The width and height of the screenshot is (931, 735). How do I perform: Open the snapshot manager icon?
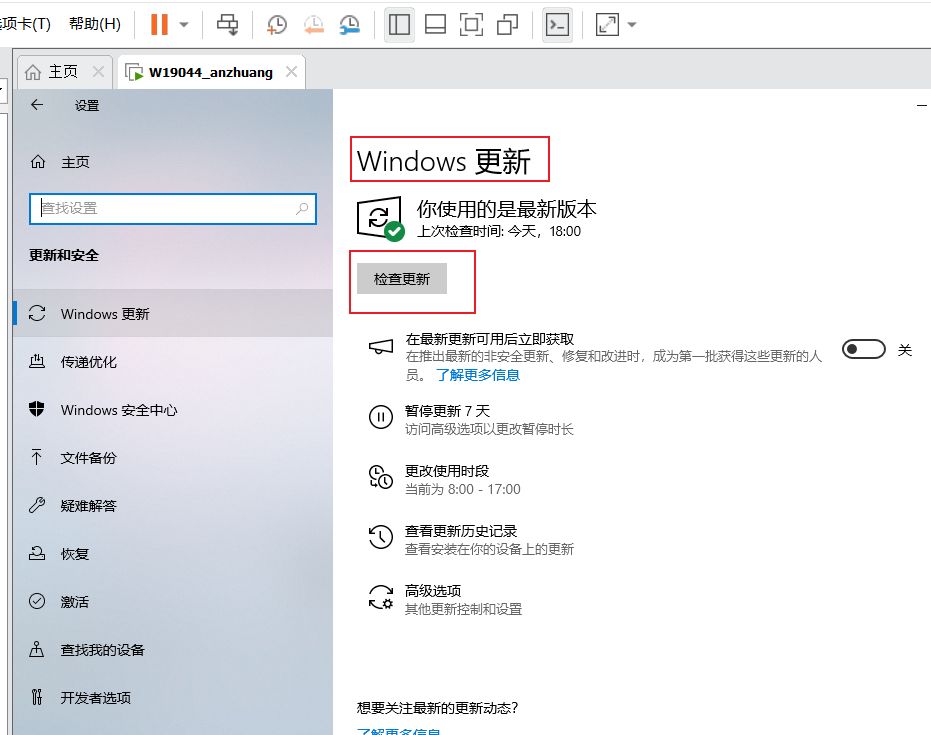[349, 25]
